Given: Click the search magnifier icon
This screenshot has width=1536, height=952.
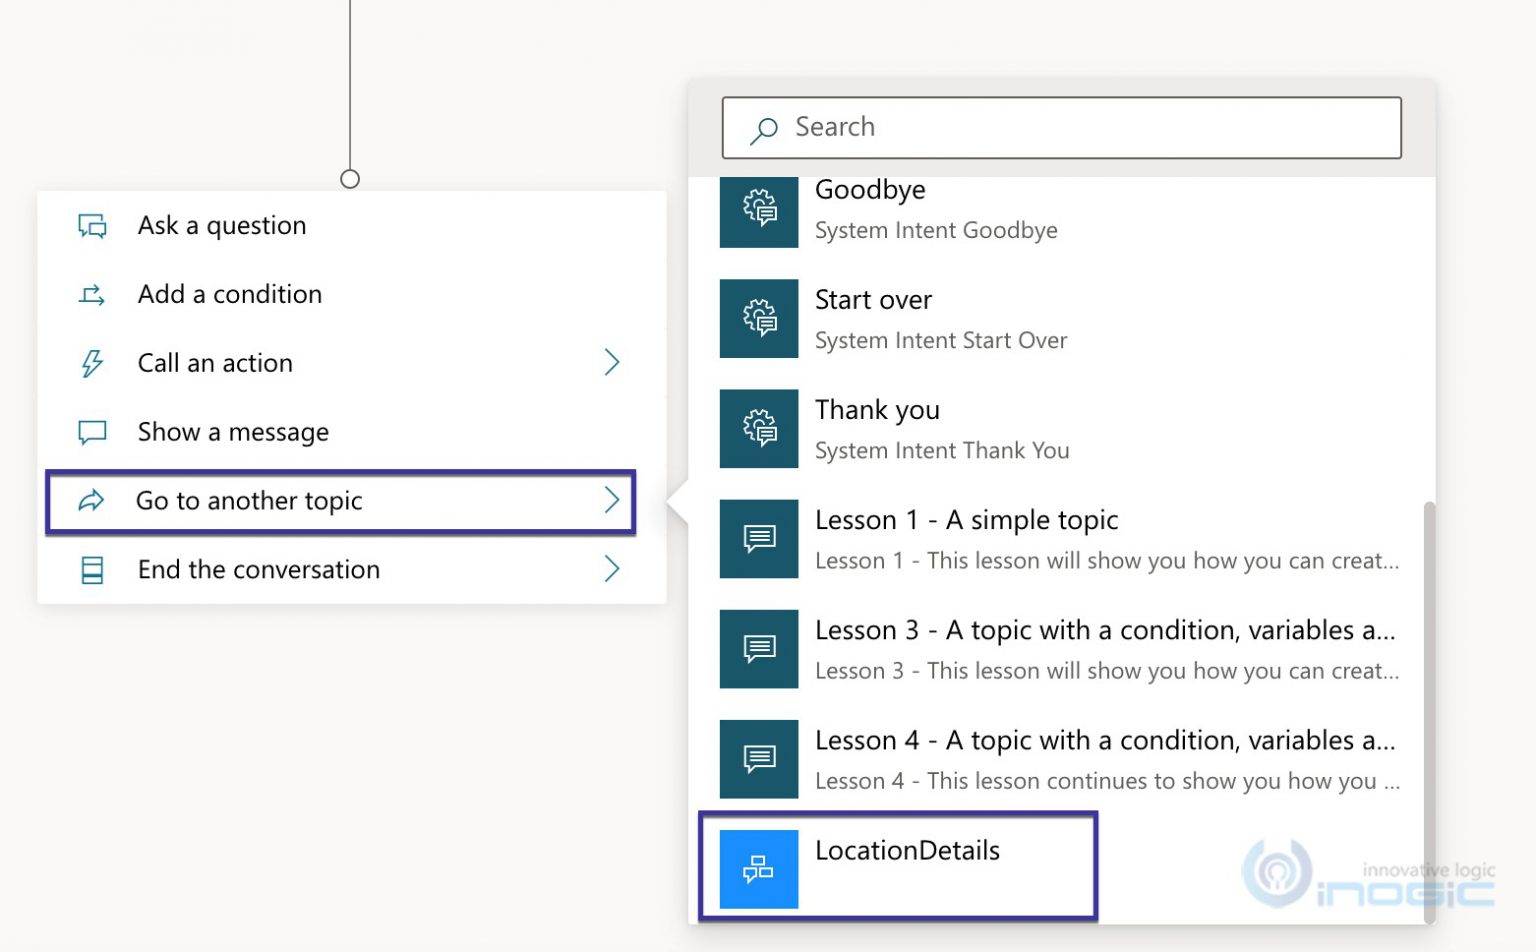Looking at the screenshot, I should click(763, 128).
